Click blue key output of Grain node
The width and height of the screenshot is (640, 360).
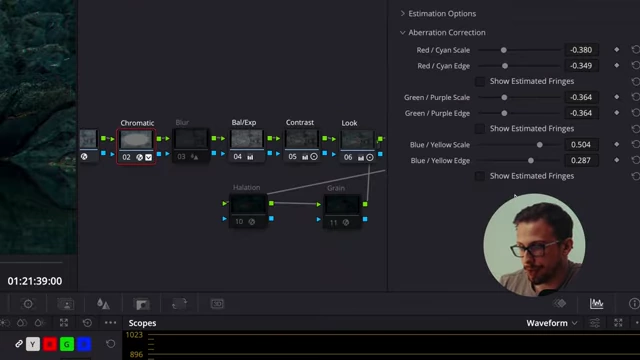(365, 219)
